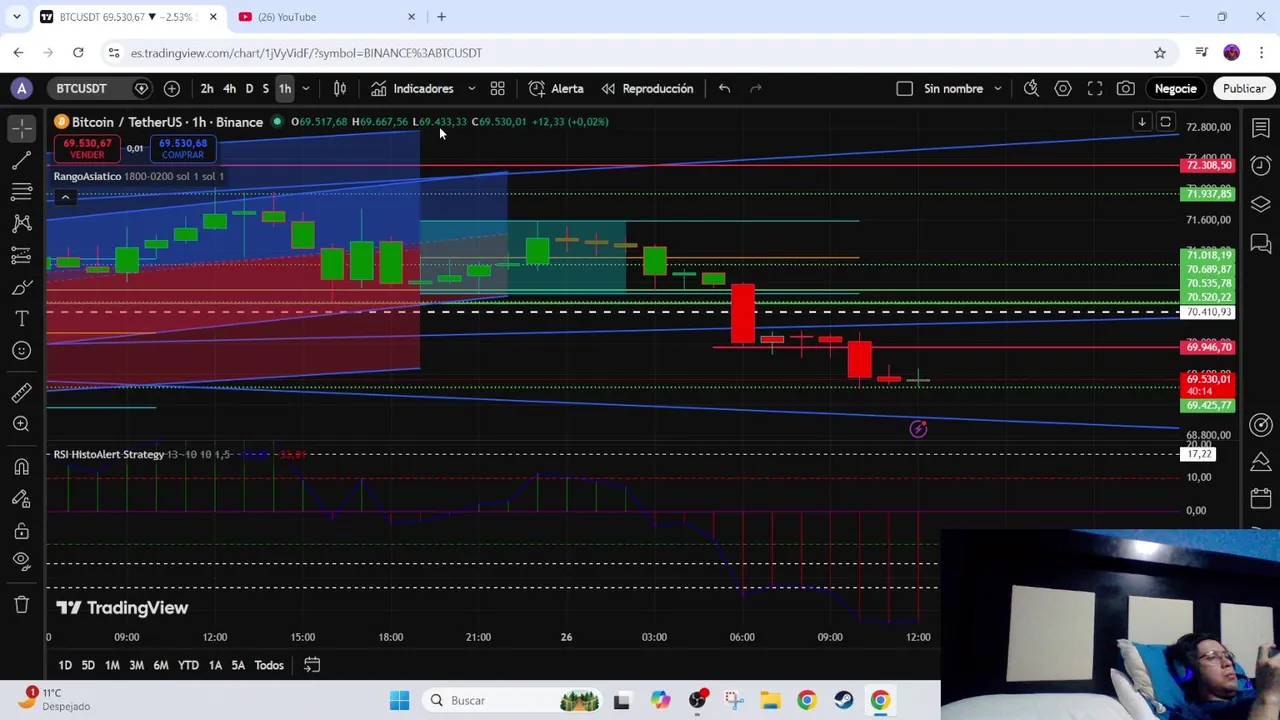Select the Todos date range
The height and width of the screenshot is (720, 1280).
click(x=269, y=665)
